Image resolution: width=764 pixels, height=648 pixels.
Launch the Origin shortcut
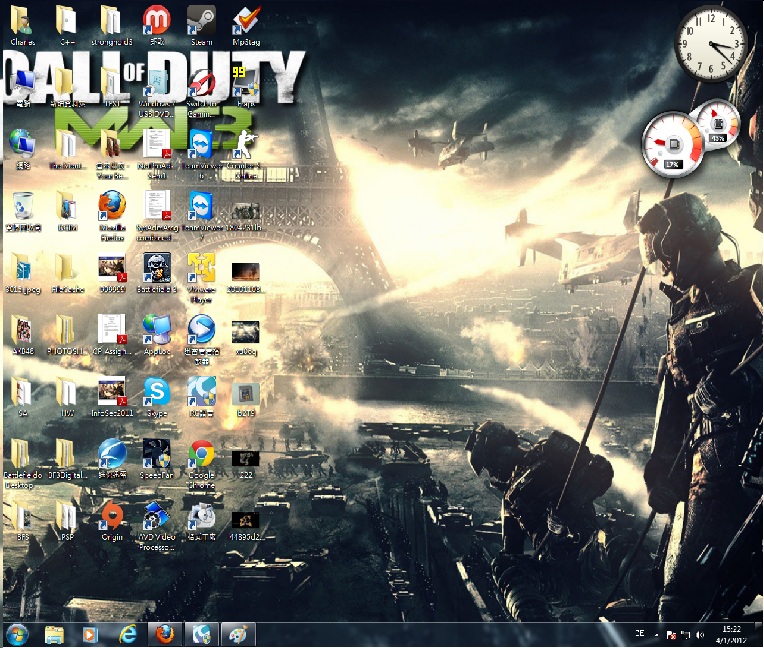[x=112, y=520]
